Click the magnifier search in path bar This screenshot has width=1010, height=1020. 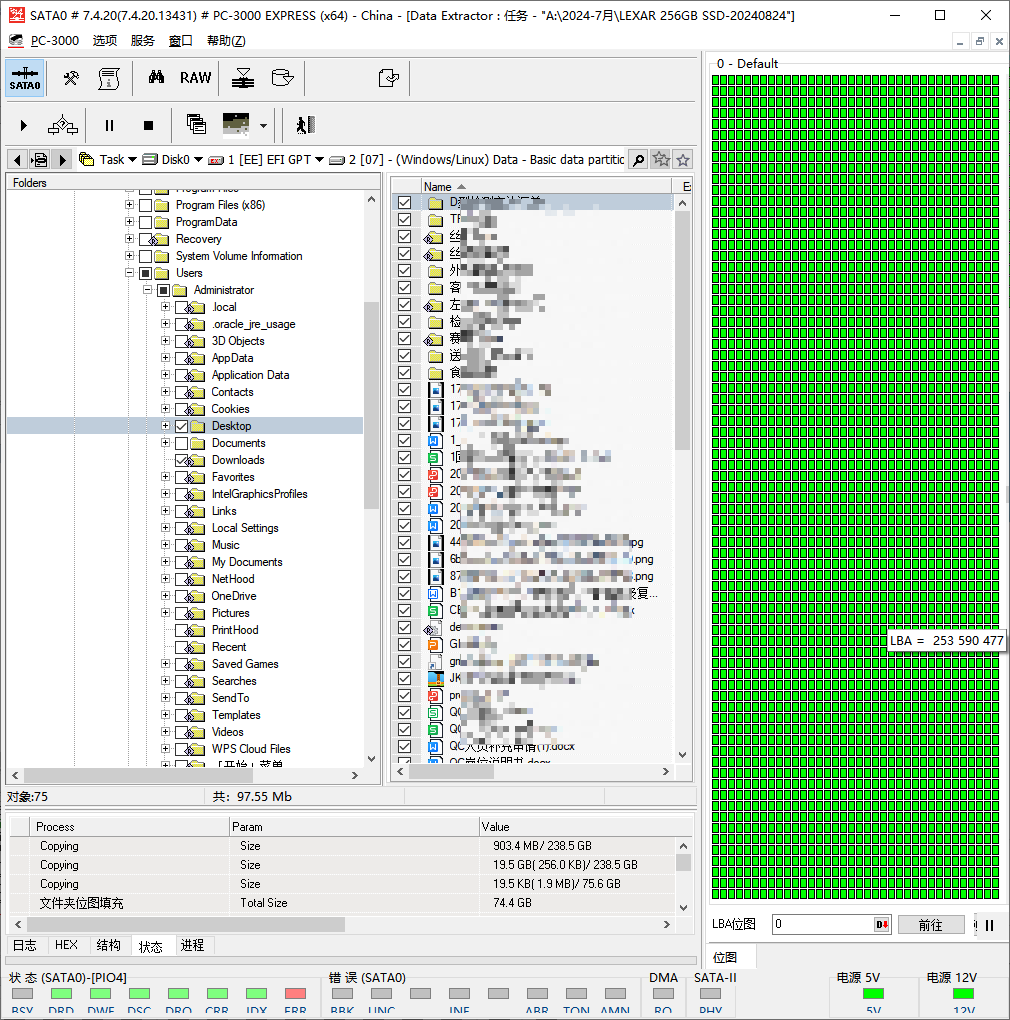[x=639, y=159]
